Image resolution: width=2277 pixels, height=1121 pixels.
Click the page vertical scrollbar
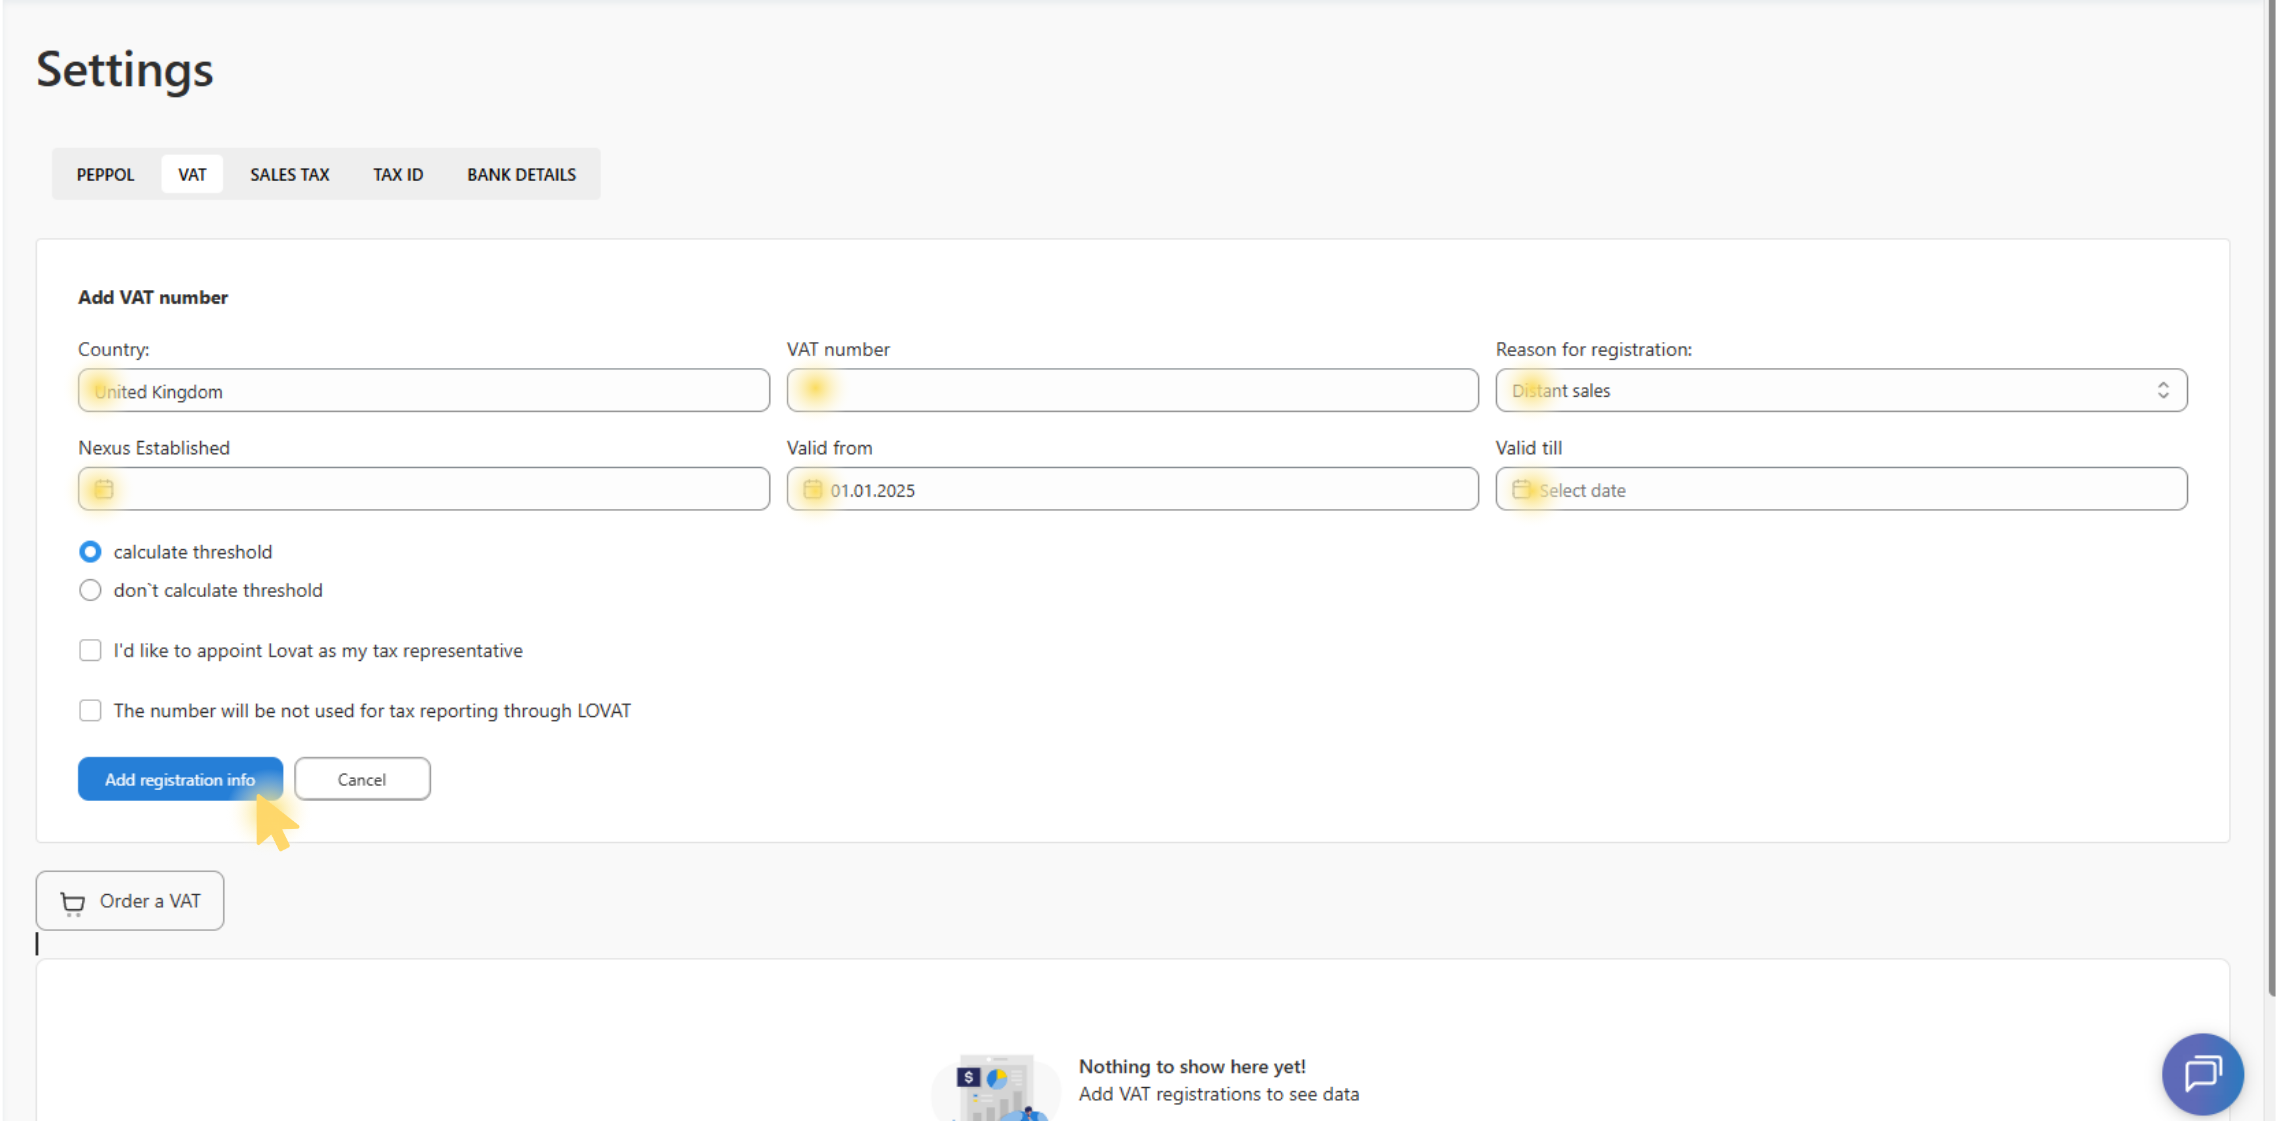pos(2270,500)
